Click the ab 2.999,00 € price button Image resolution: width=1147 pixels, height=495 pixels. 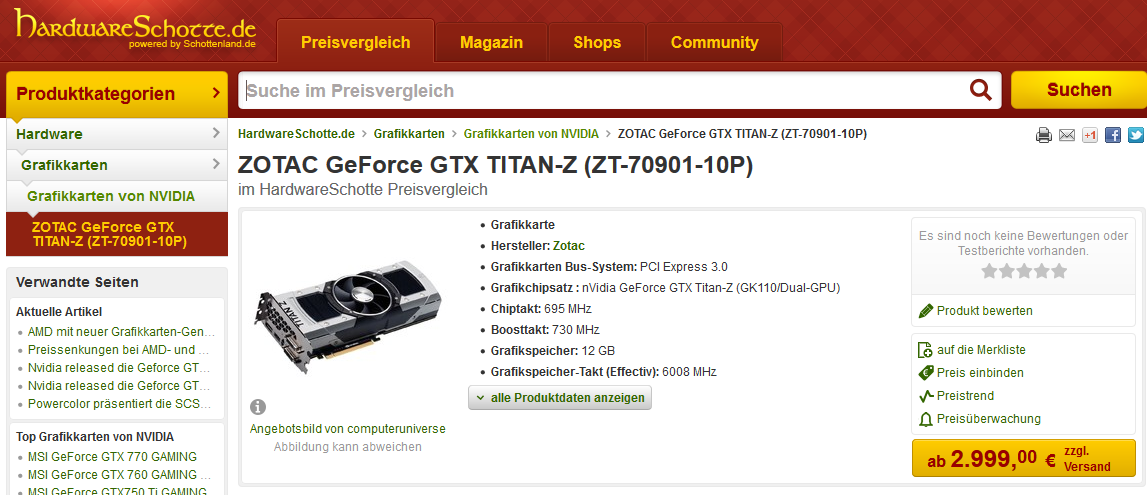1023,458
